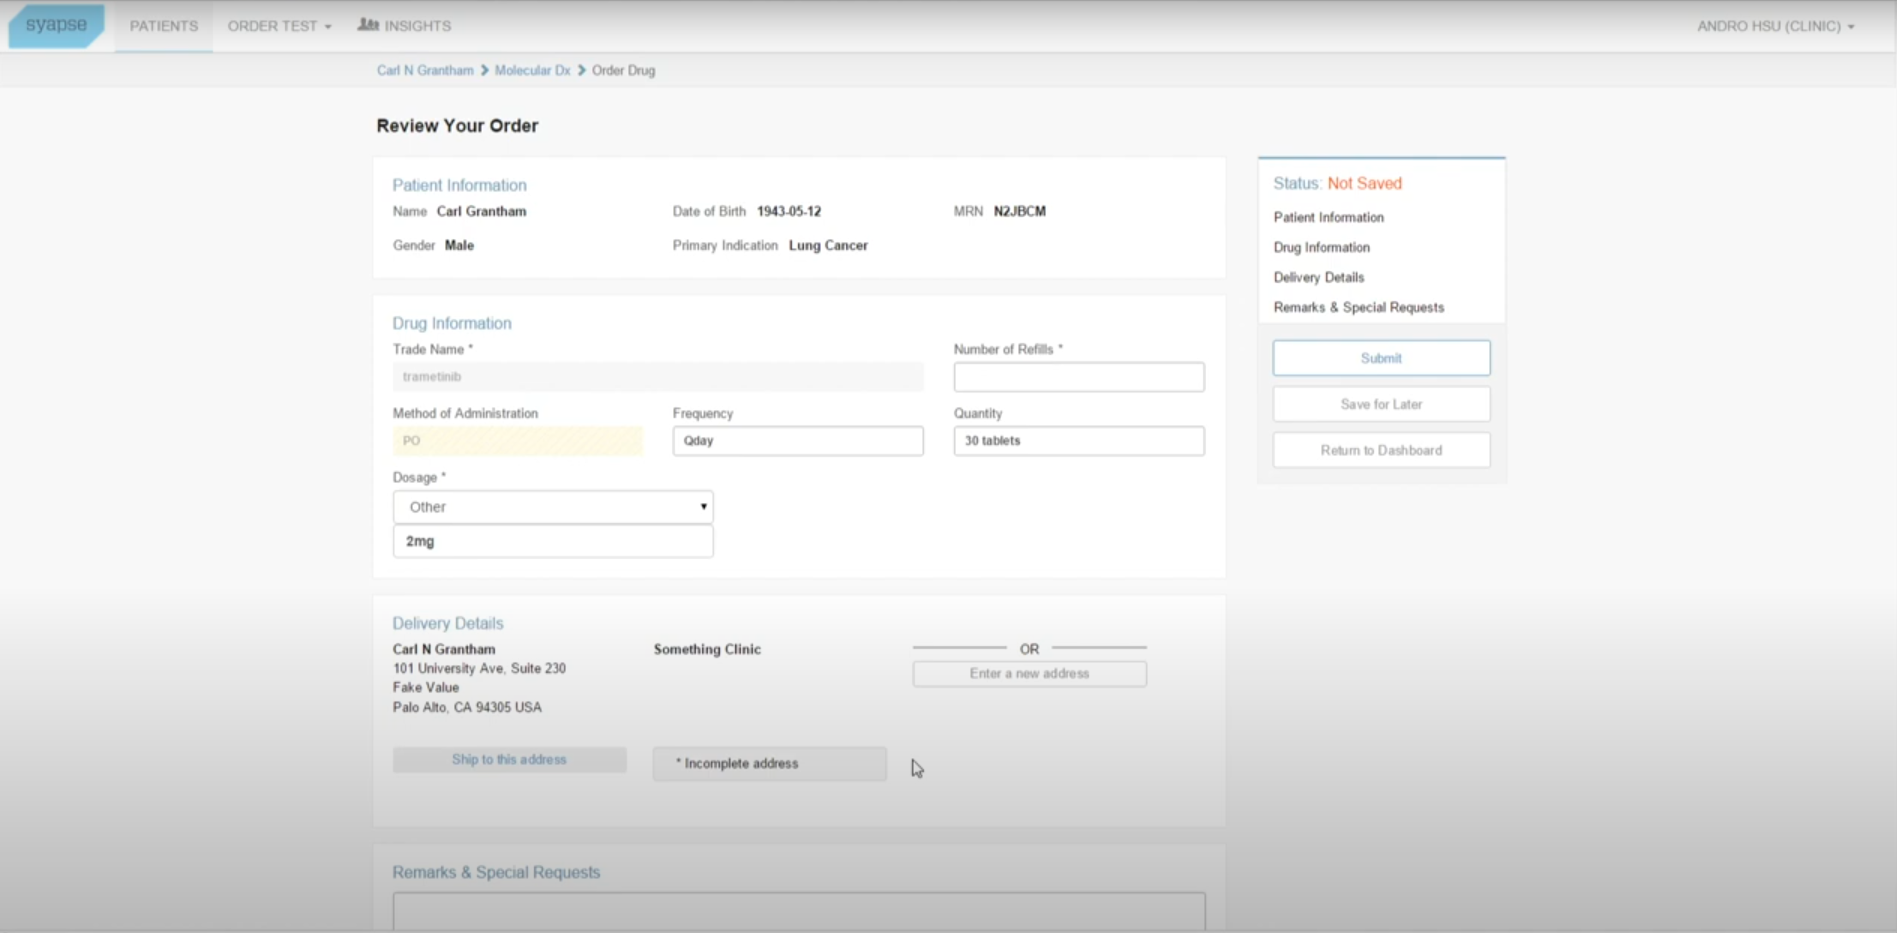Open the Dosage dropdown
This screenshot has width=1897, height=933.
coord(552,507)
